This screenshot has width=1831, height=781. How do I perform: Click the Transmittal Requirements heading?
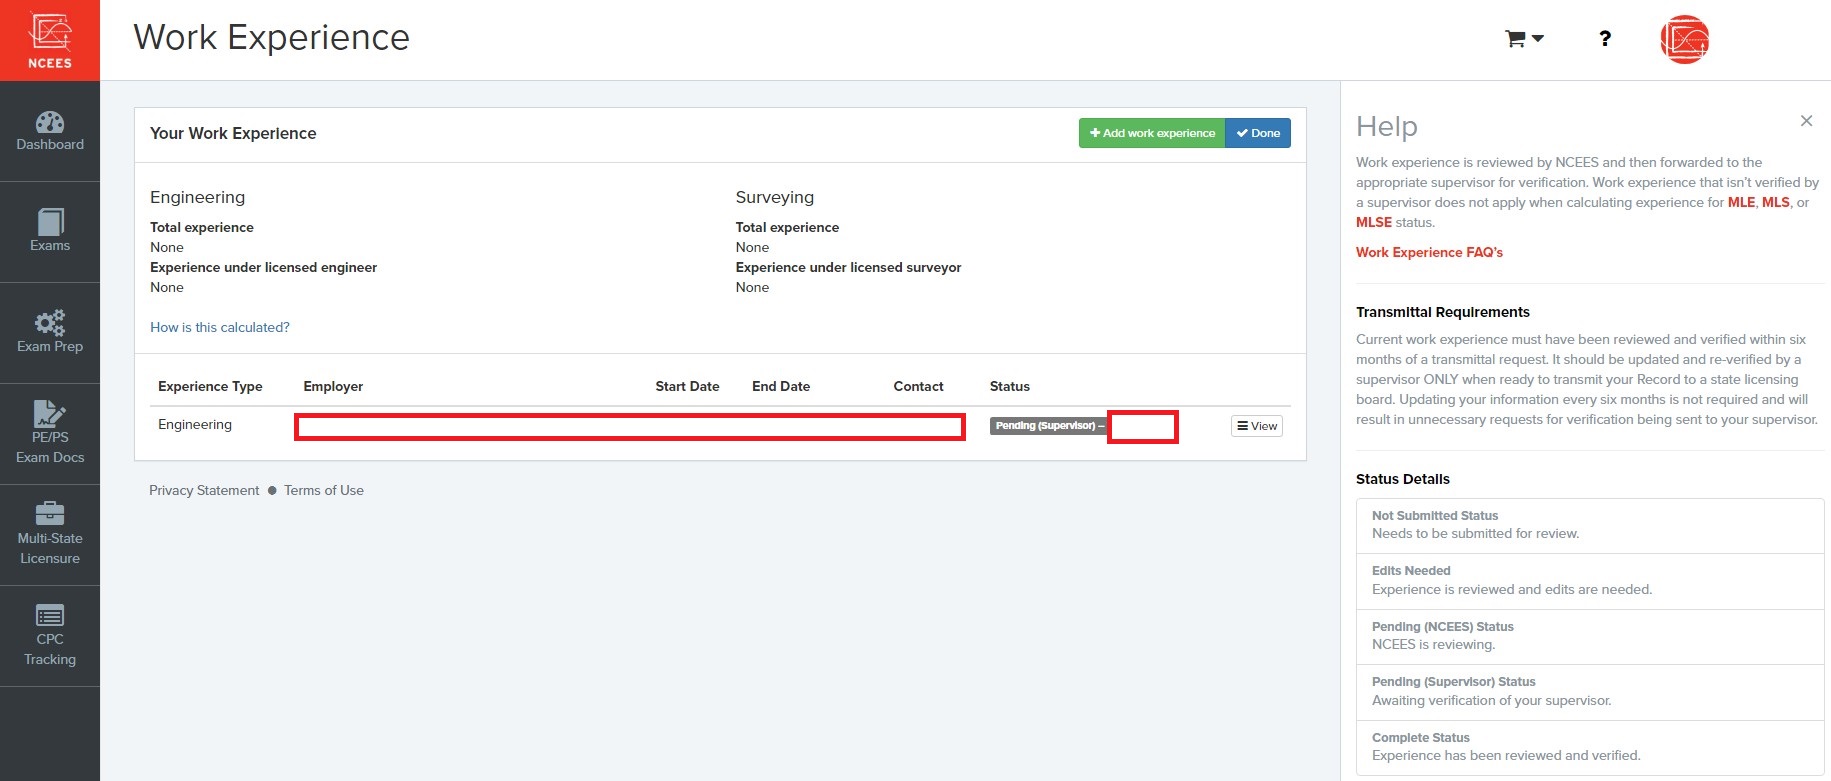tap(1443, 312)
